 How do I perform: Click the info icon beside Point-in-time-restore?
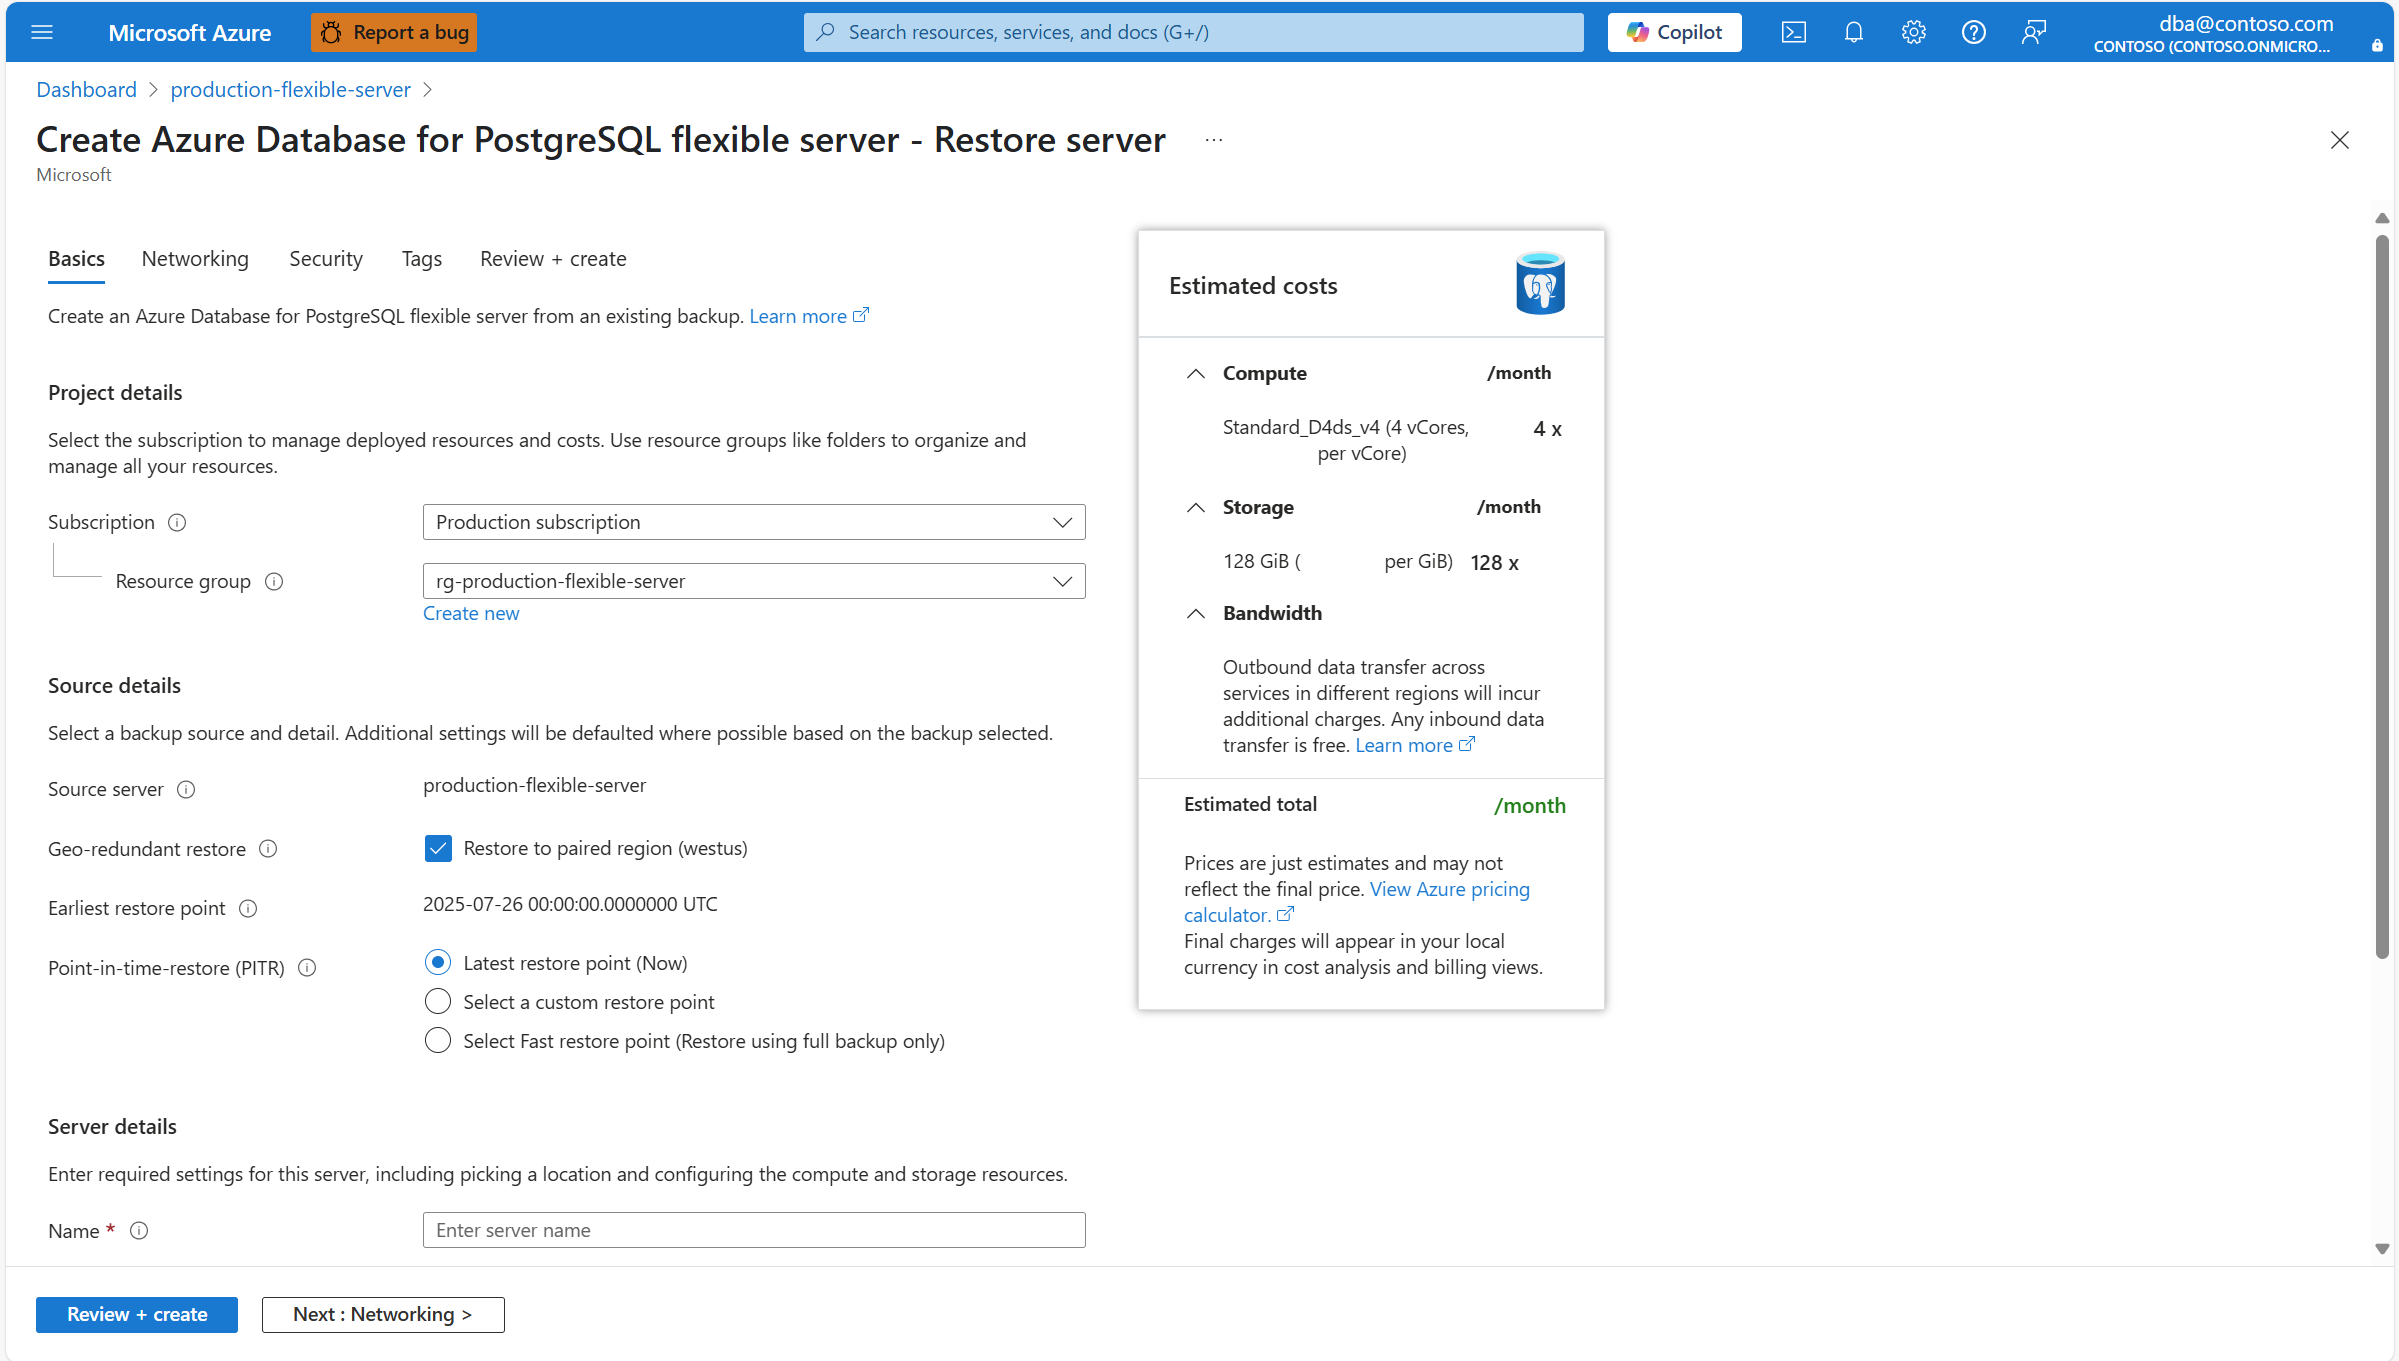pyautogui.click(x=308, y=968)
